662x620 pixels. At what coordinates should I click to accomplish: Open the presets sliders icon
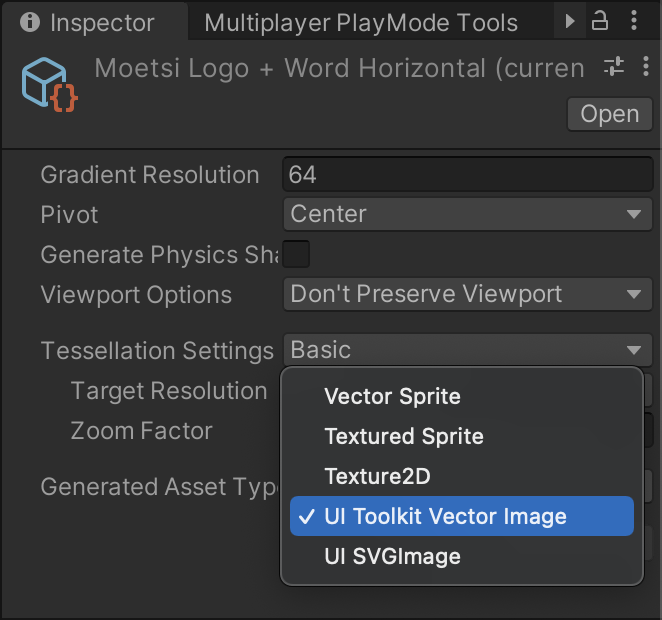pos(613,67)
